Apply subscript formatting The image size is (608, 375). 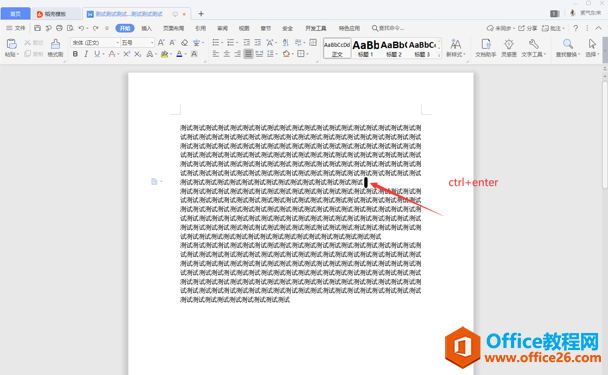click(x=137, y=54)
